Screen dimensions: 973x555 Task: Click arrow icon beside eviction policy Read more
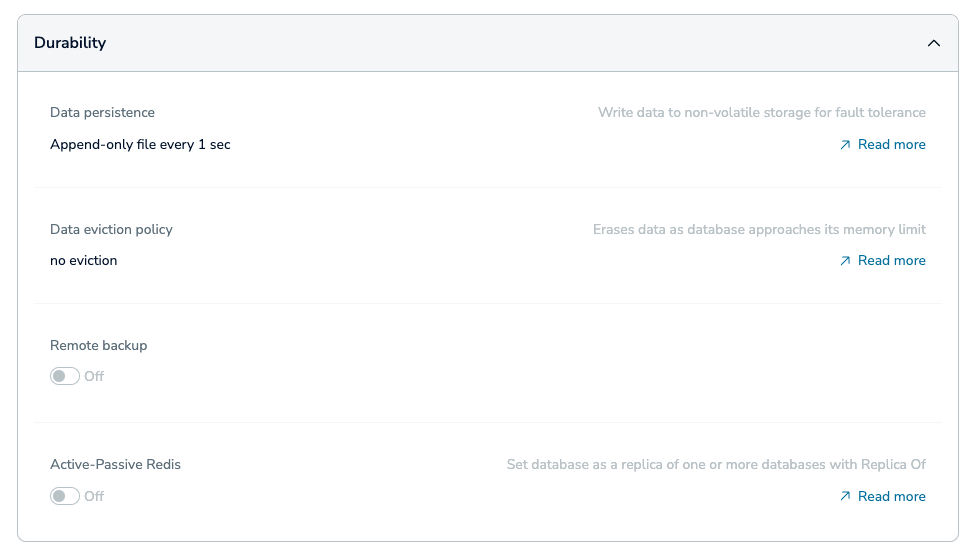[845, 261]
